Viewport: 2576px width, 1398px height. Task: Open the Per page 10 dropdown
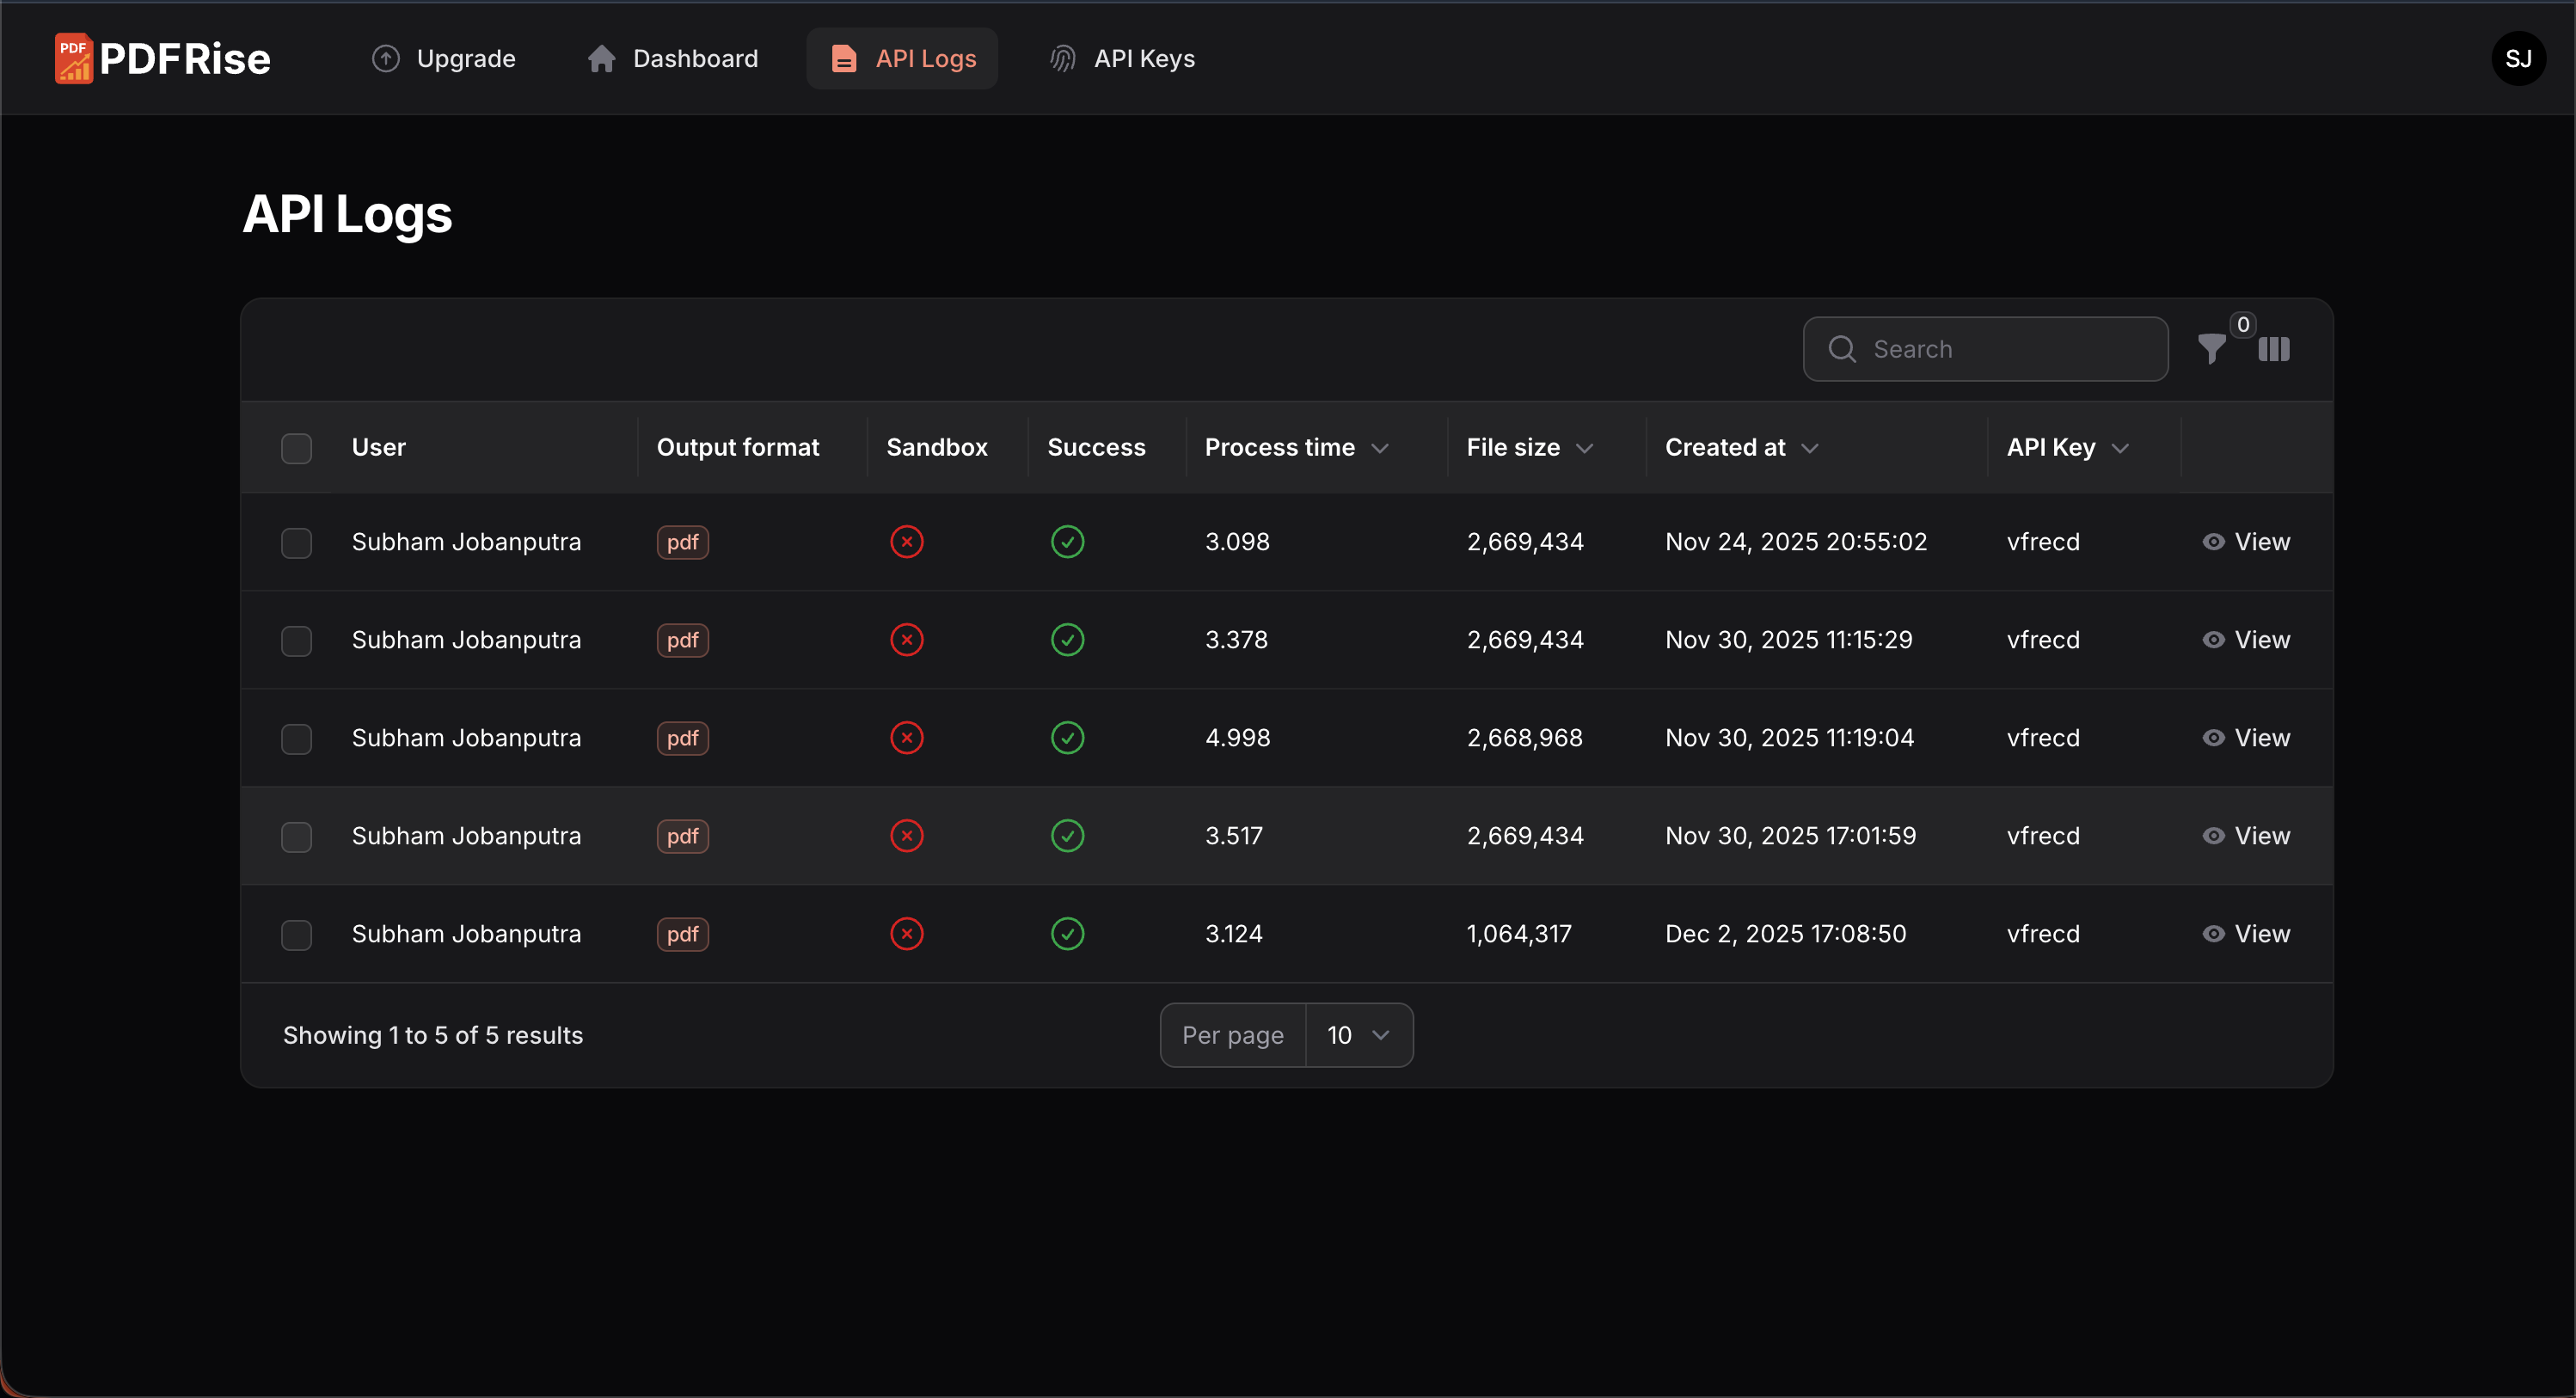pos(1357,1035)
